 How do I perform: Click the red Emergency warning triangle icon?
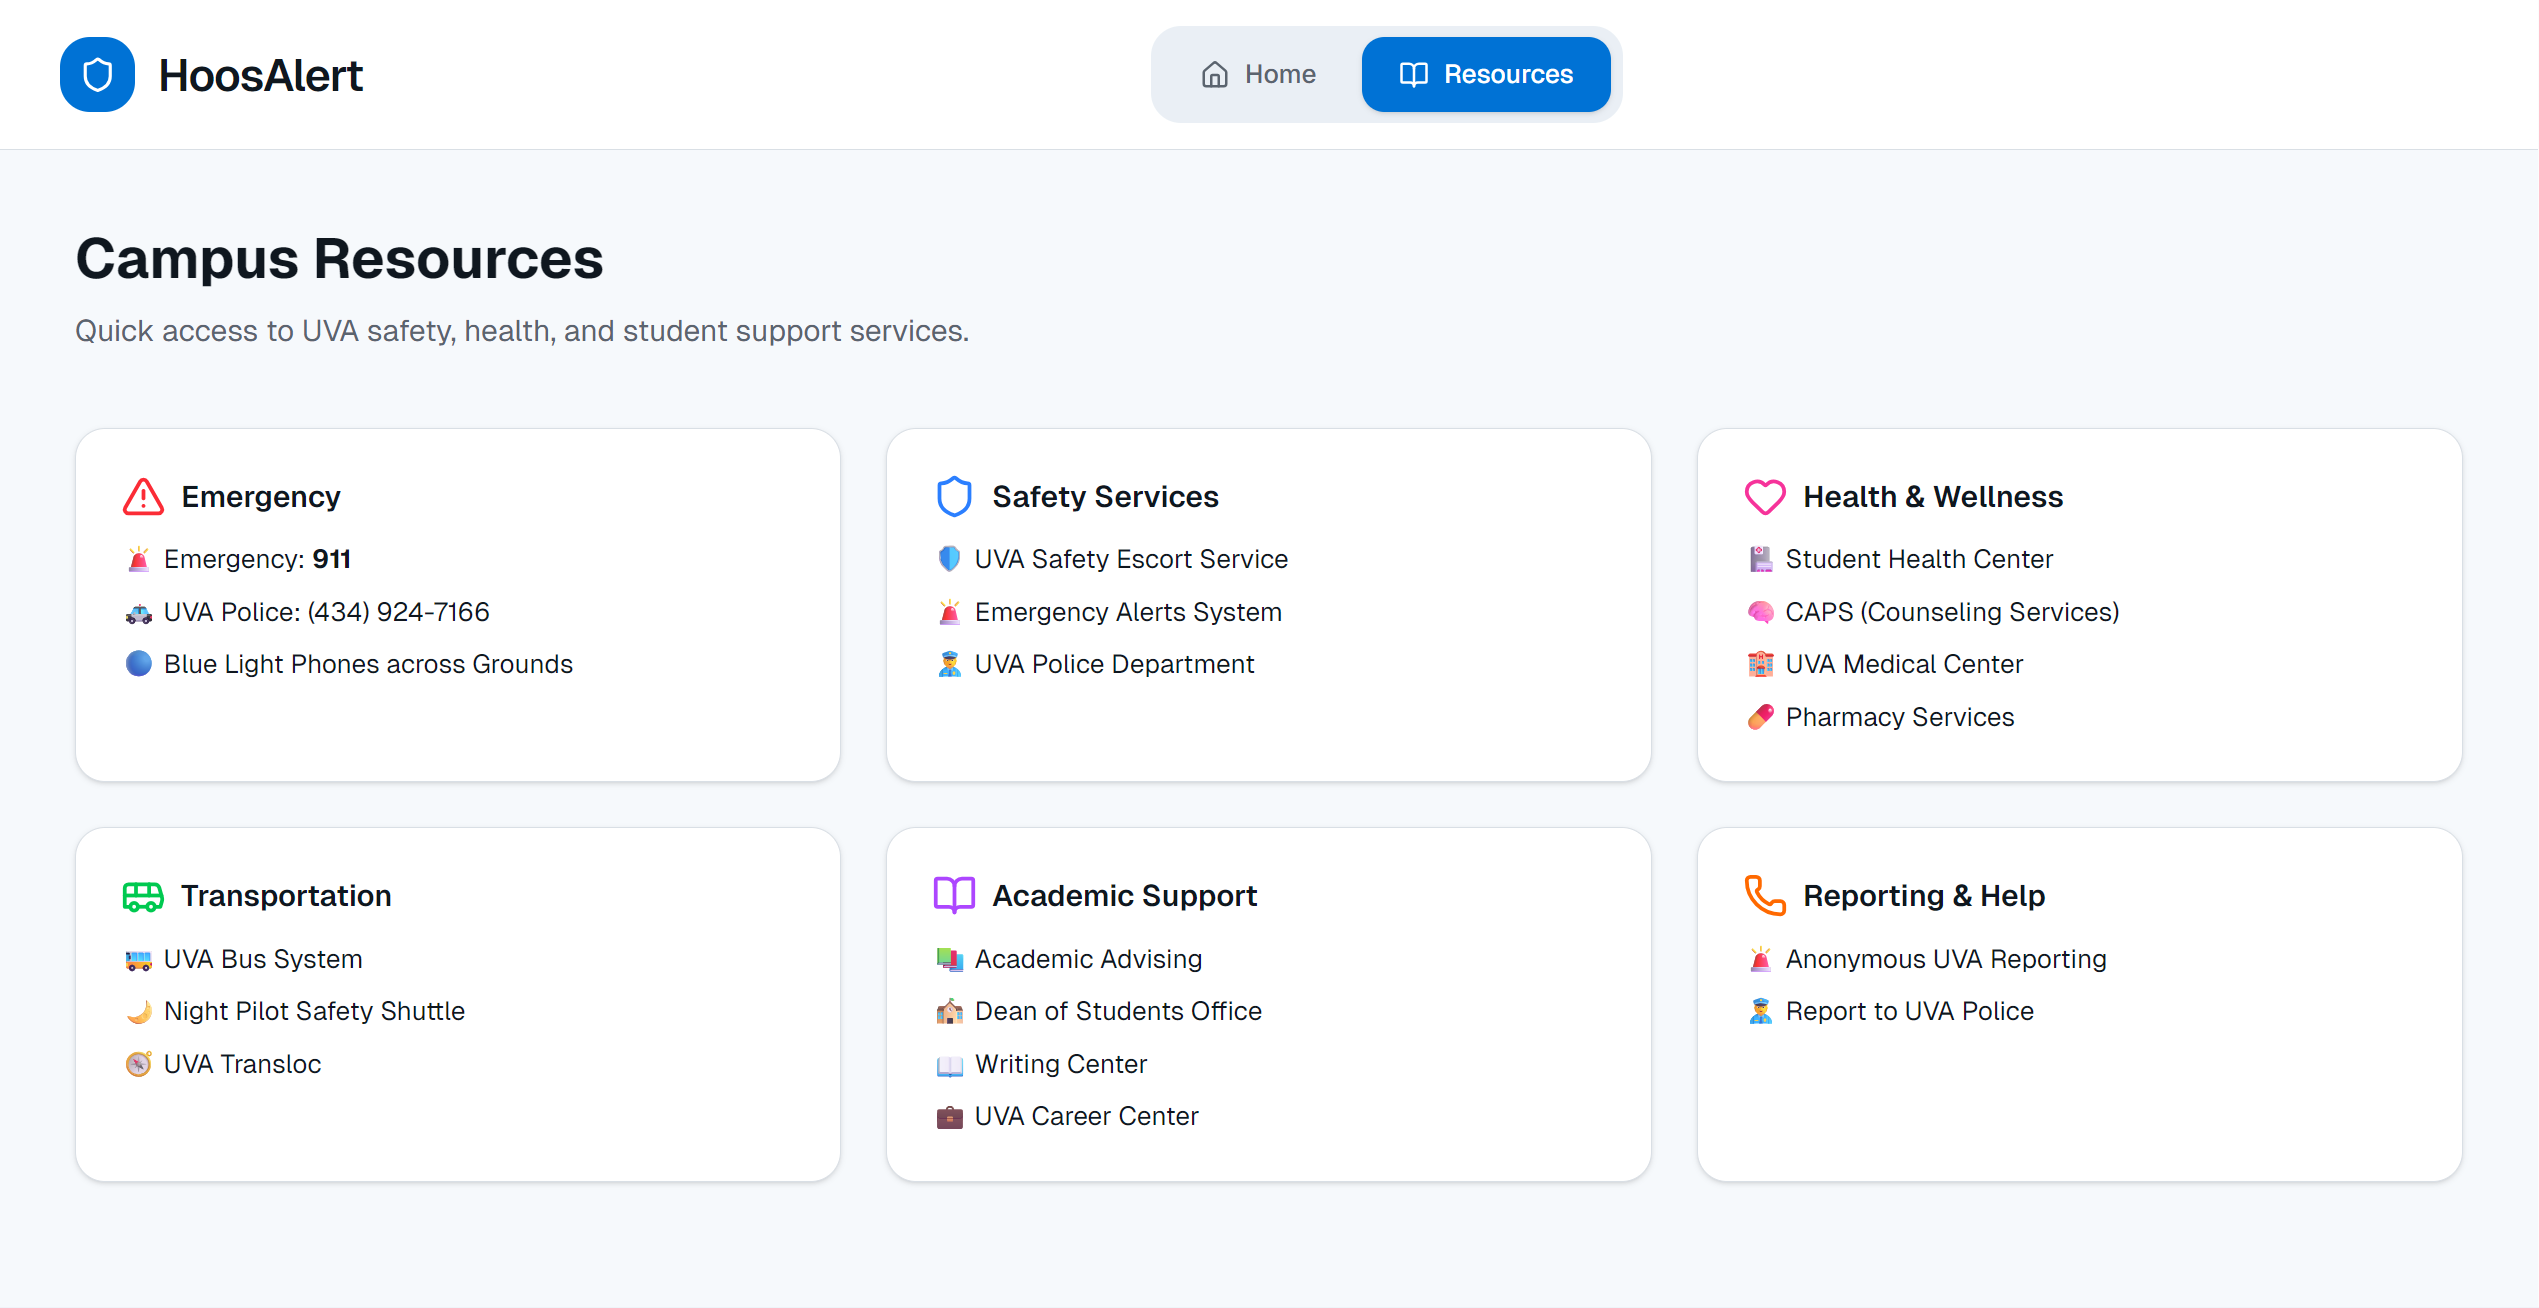[143, 497]
